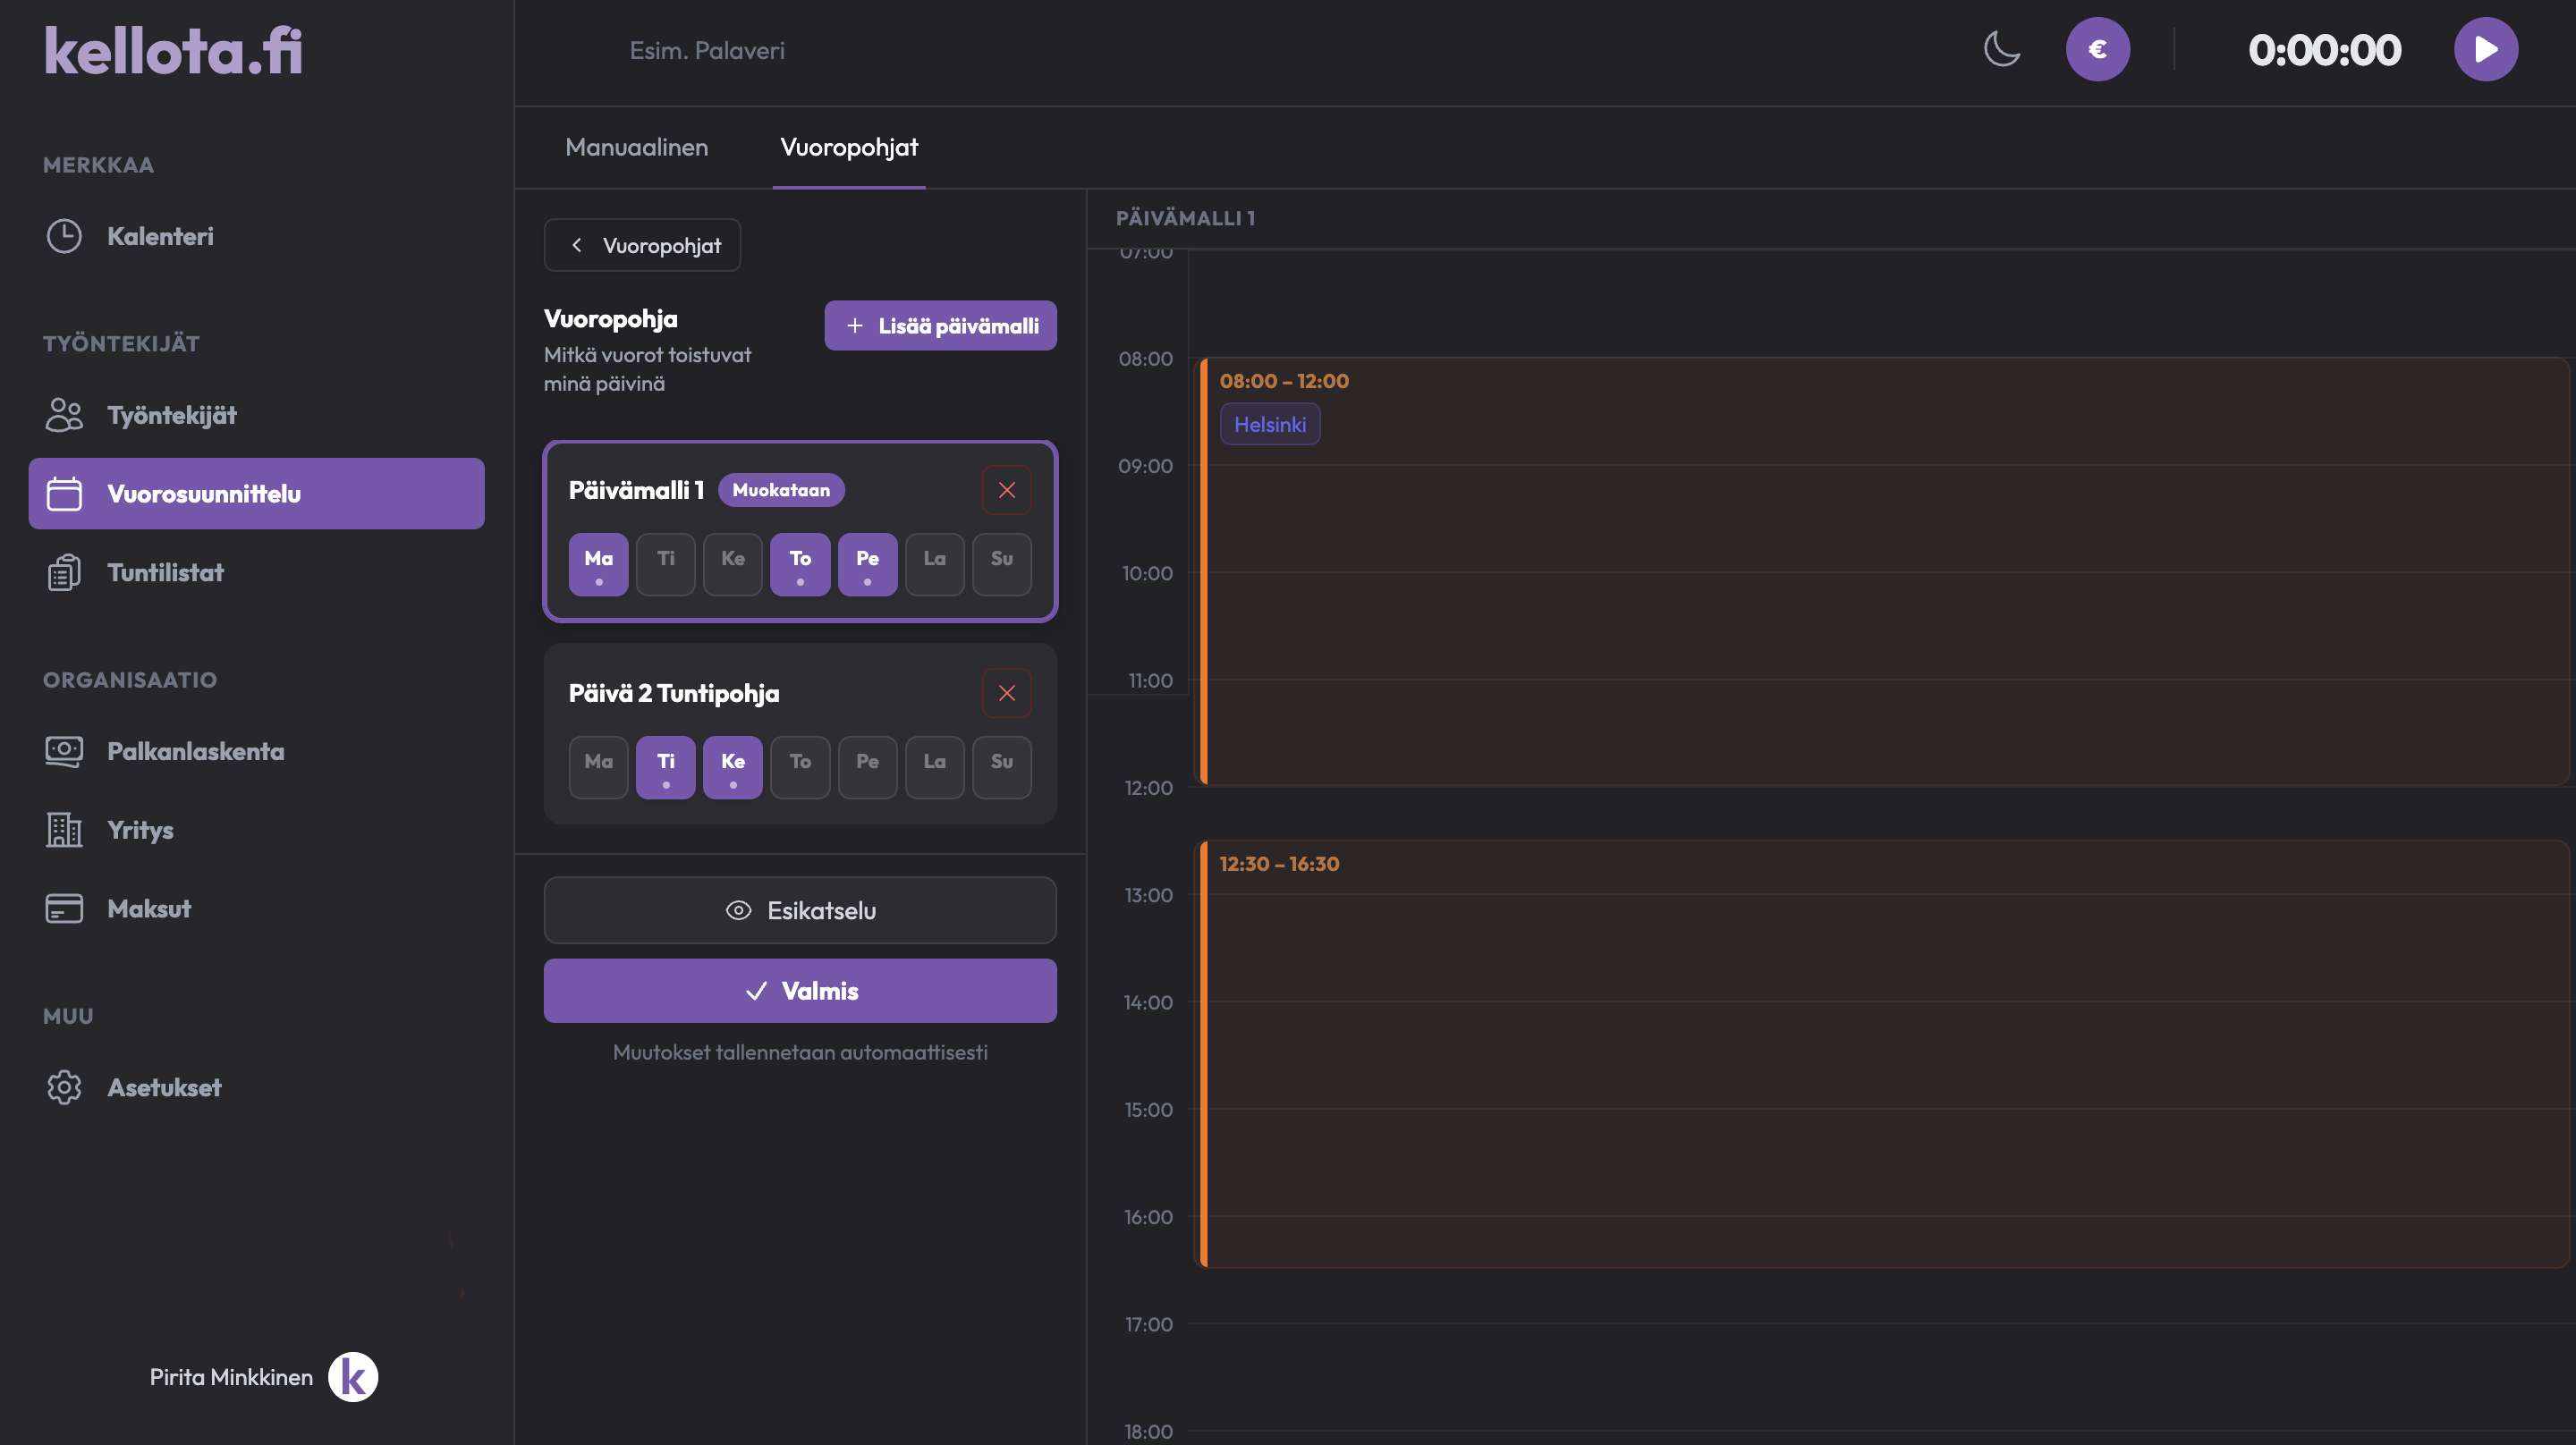Toggle Ti in Päivä 2 Tuntipohja
2576x1445 pixels.
click(665, 768)
